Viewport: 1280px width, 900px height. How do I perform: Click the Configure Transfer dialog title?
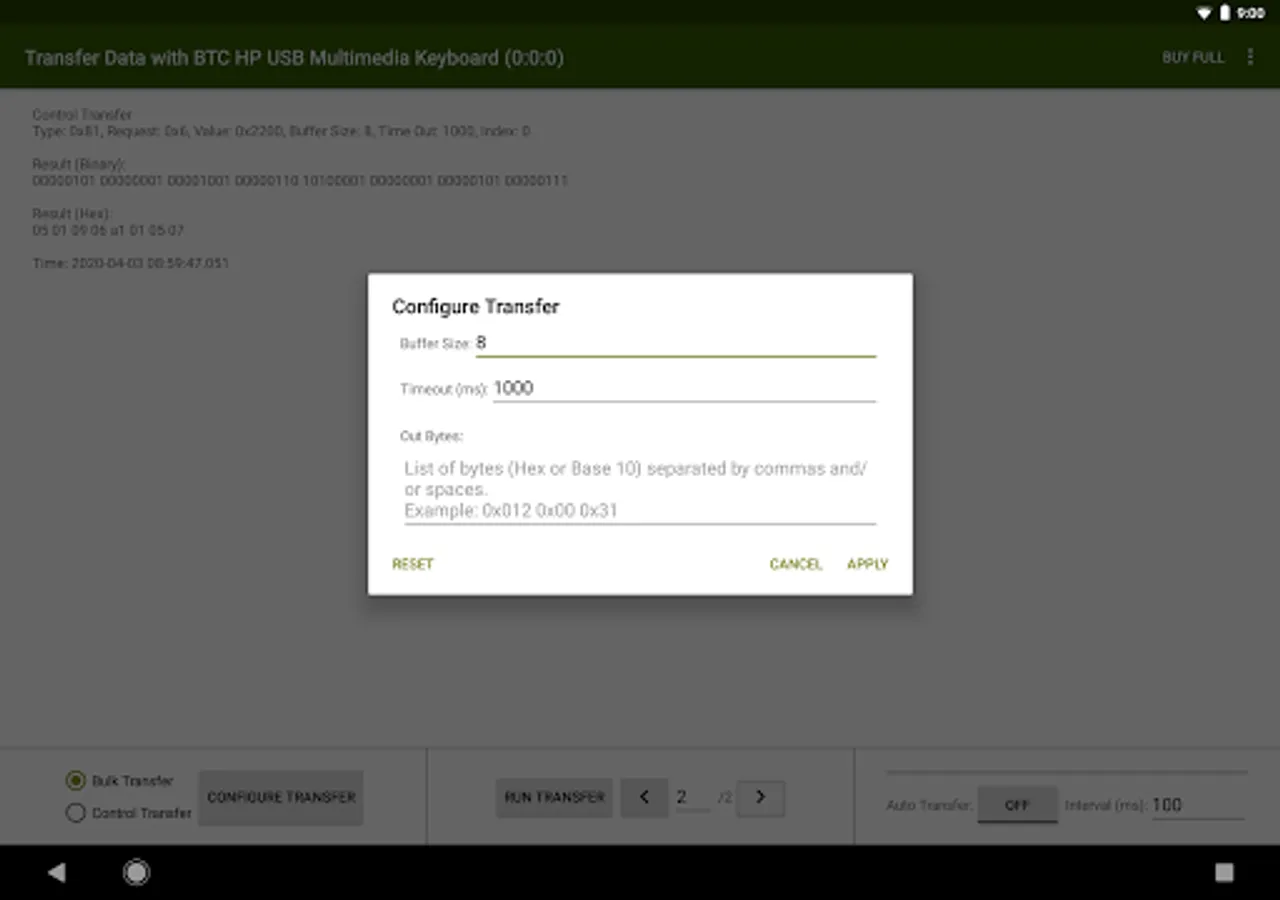point(476,307)
